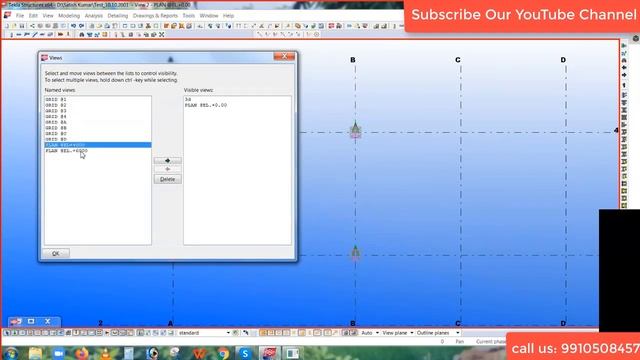The height and width of the screenshot is (360, 640).
Task: Click the black X delete icon in second toolbar row
Action: (162, 35)
